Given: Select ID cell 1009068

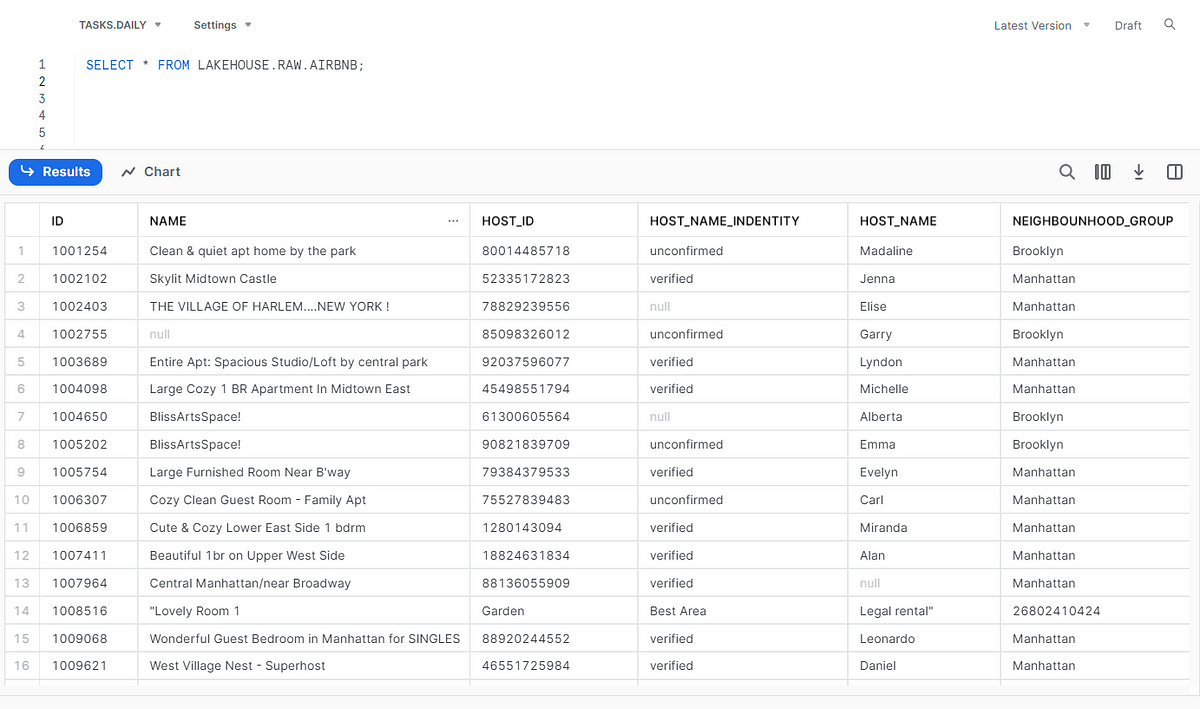Looking at the screenshot, I should 88,638.
